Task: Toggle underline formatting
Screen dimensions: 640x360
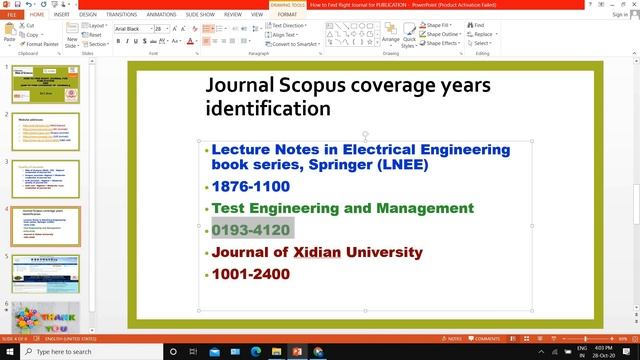Action: pyautogui.click(x=136, y=41)
